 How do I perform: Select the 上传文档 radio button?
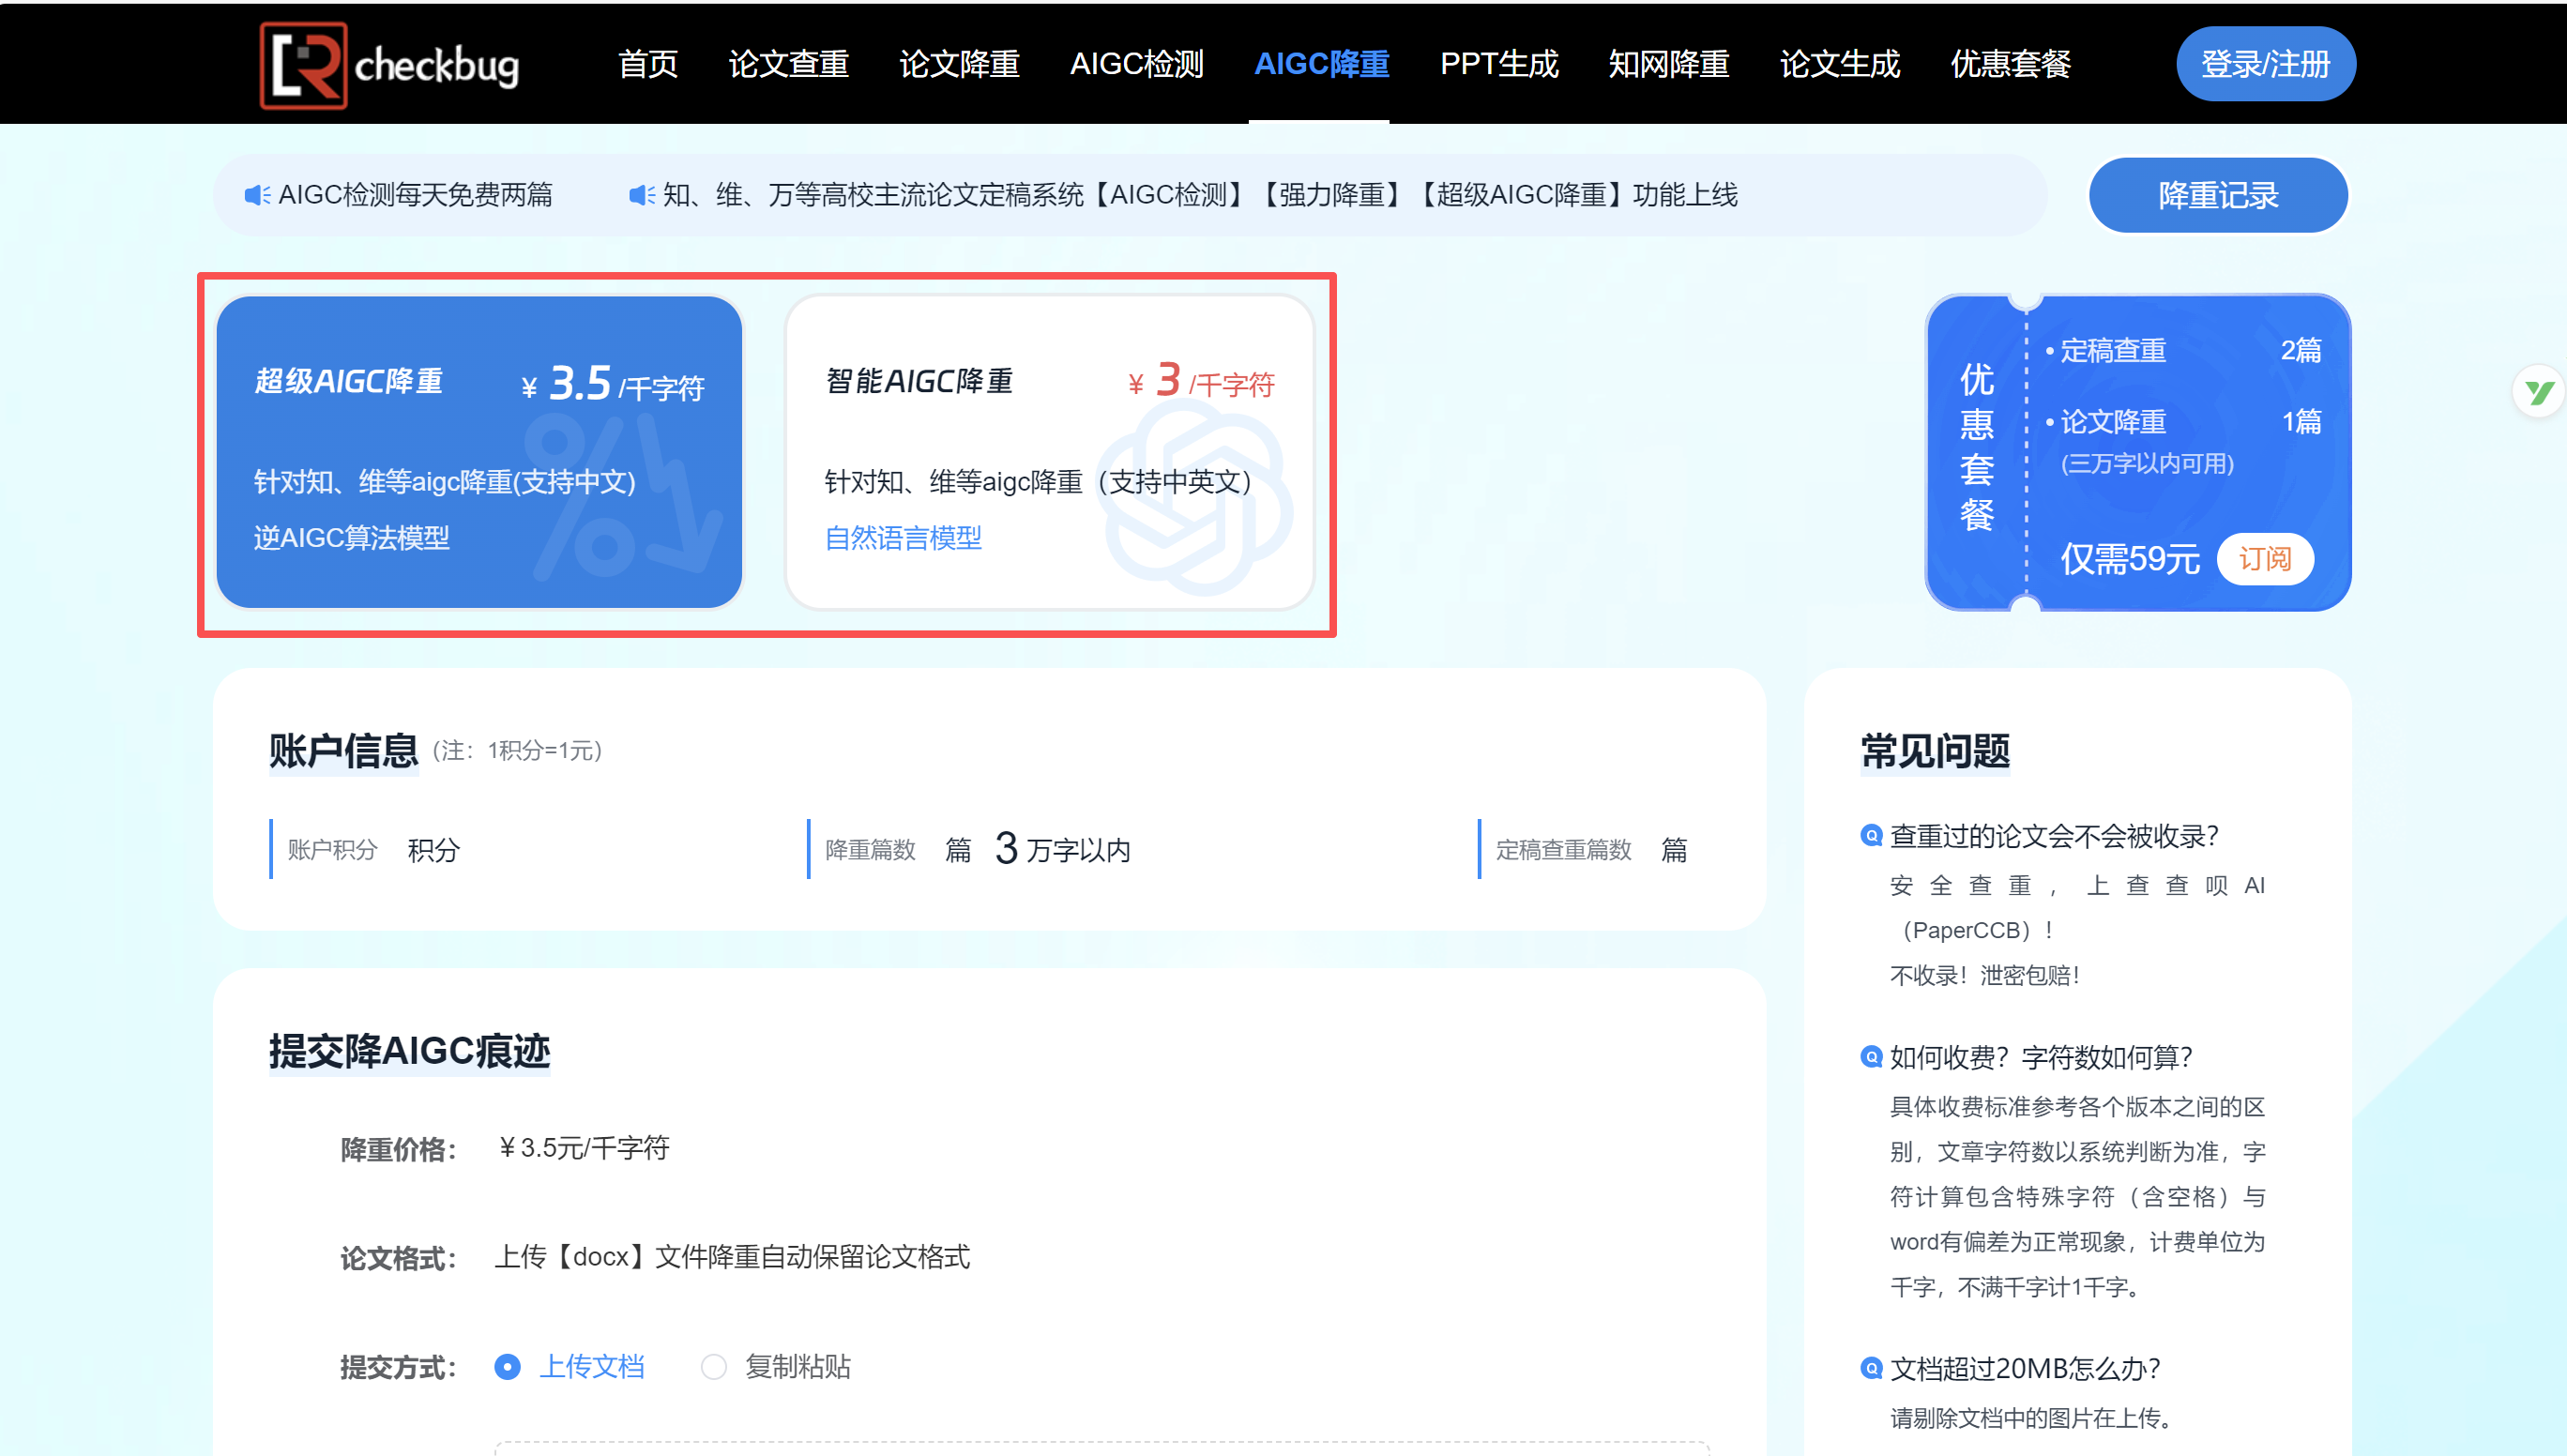tap(508, 1366)
